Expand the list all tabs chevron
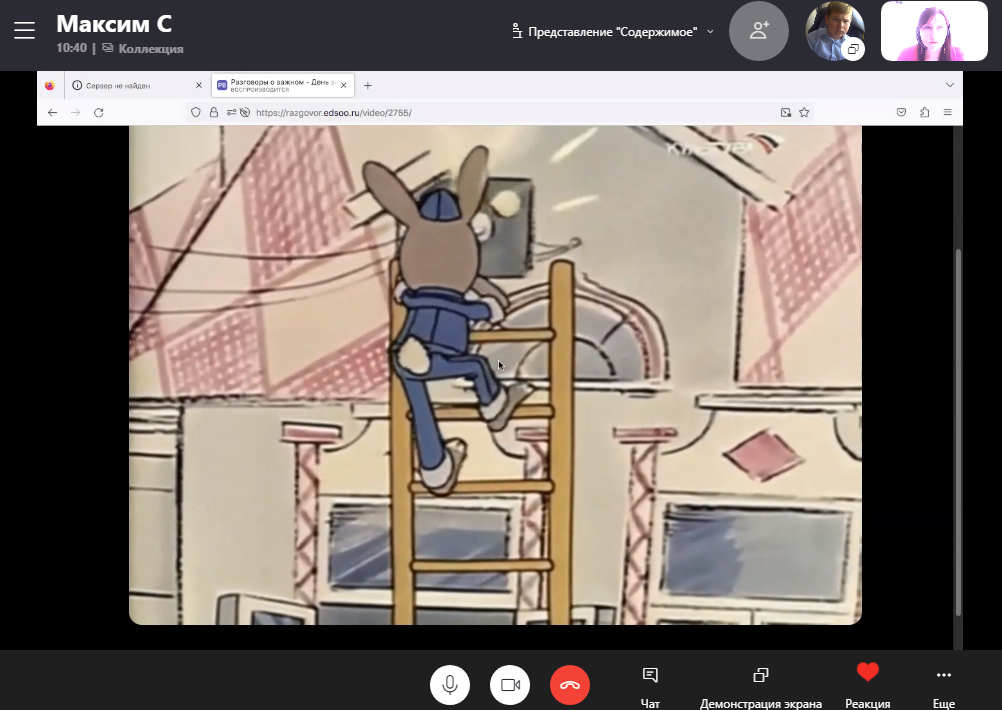Image resolution: width=1002 pixels, height=710 pixels. tap(950, 85)
